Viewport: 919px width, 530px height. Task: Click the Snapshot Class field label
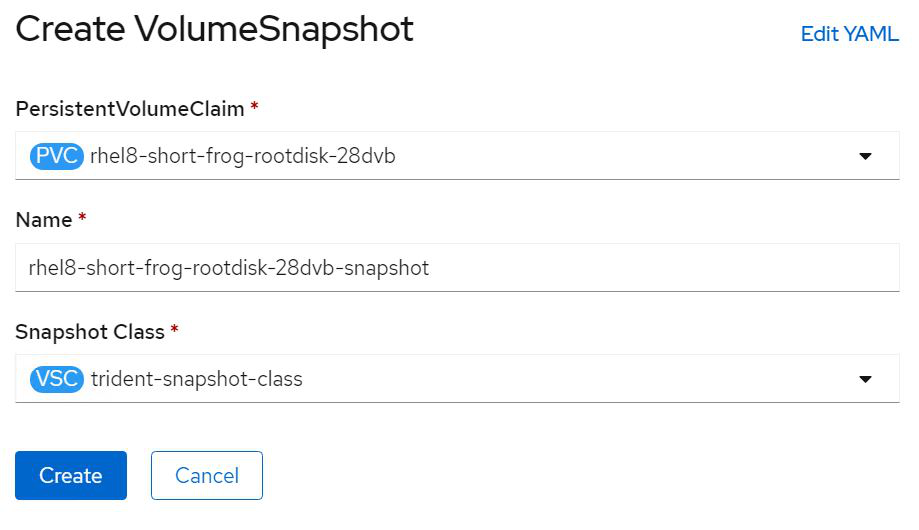[90, 331]
